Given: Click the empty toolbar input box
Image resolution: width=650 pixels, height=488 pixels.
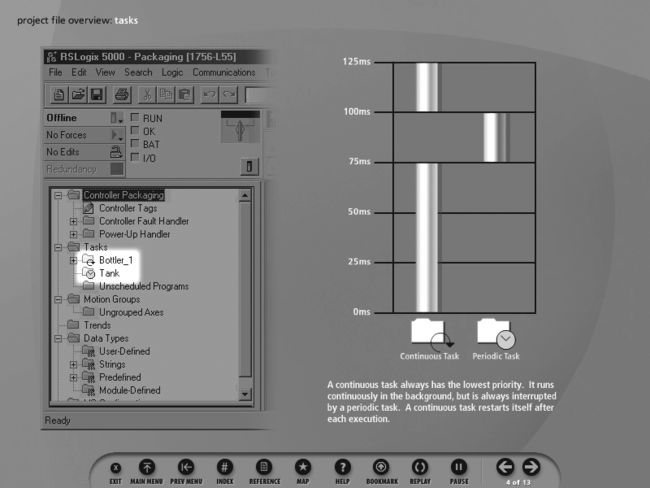Looking at the screenshot, I should 258,95.
